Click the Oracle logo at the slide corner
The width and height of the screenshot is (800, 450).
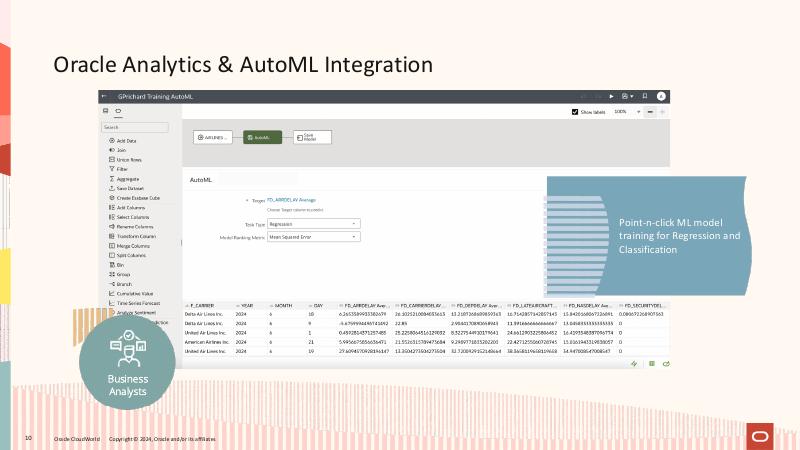tap(760, 436)
